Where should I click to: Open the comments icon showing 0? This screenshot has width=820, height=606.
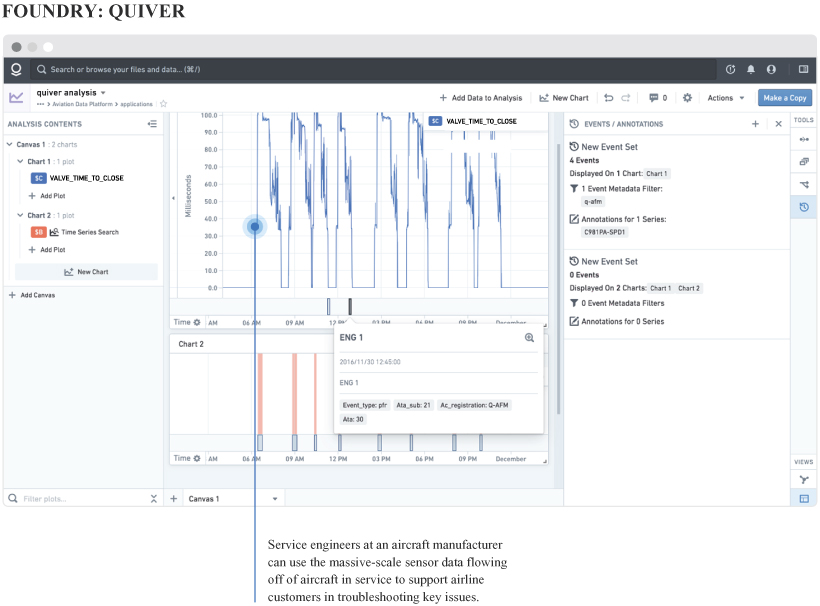tap(657, 98)
